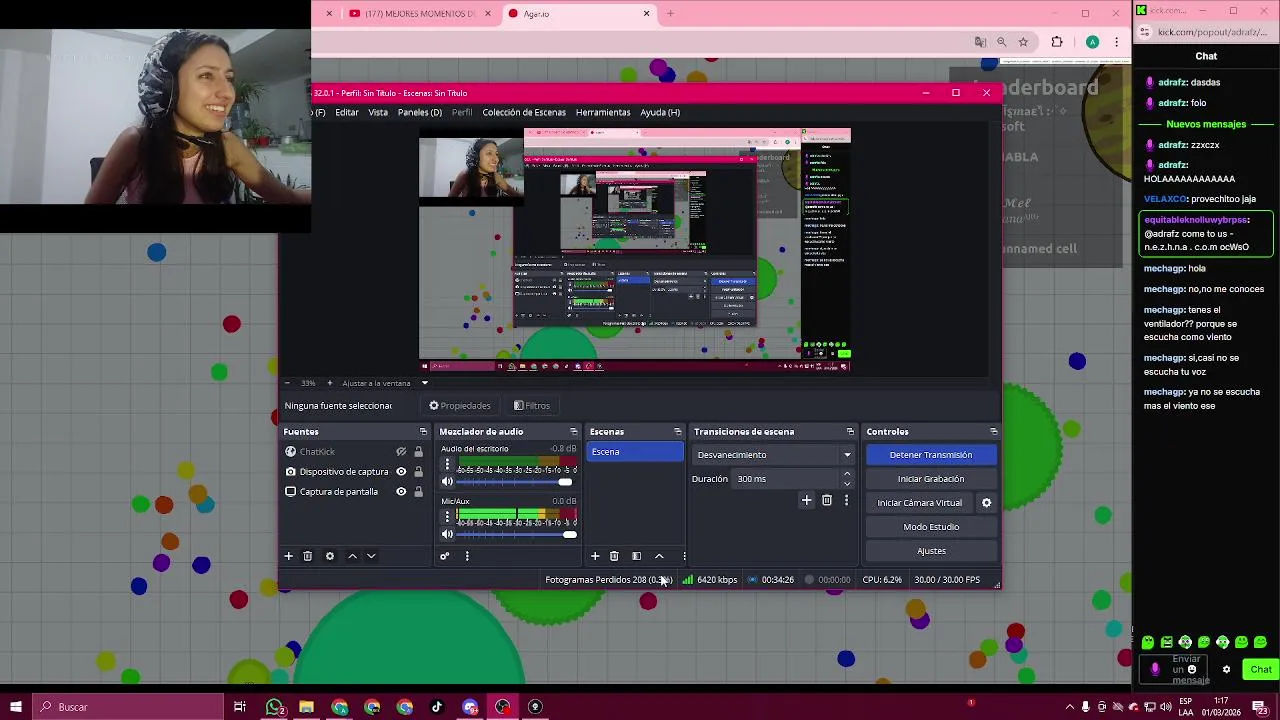Hide Captura de pantalla source
Screen dimensions: 1280x720
pos(401,492)
